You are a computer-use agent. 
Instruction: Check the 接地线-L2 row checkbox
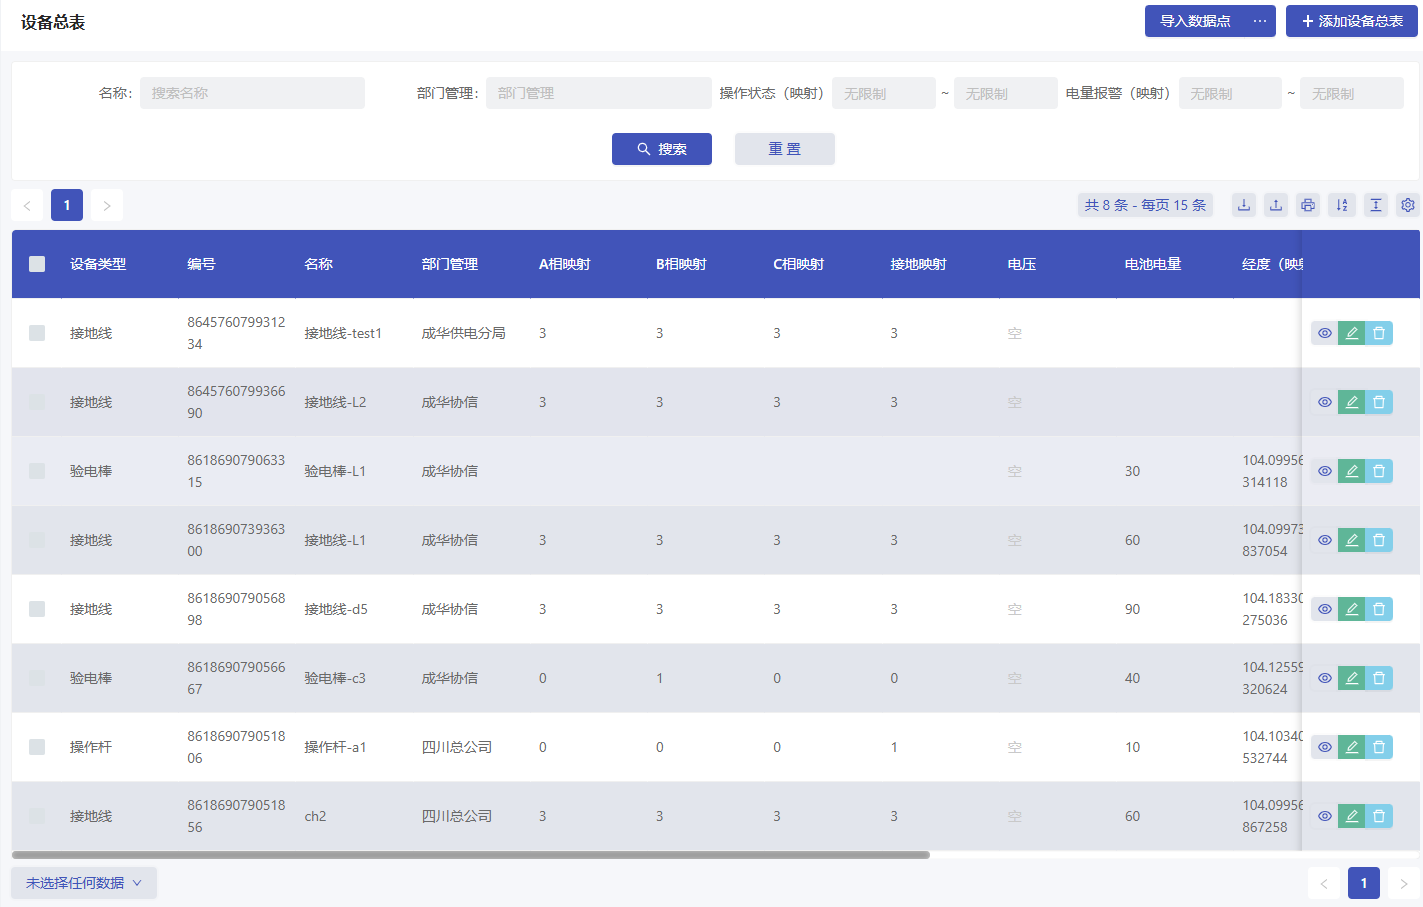(x=37, y=402)
